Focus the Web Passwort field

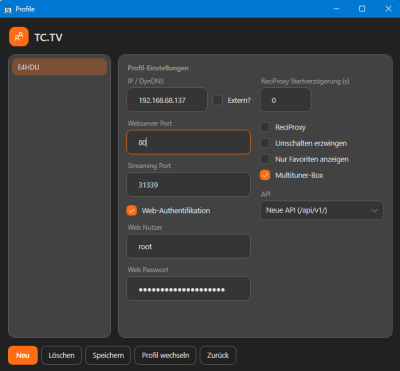pyautogui.click(x=188, y=289)
